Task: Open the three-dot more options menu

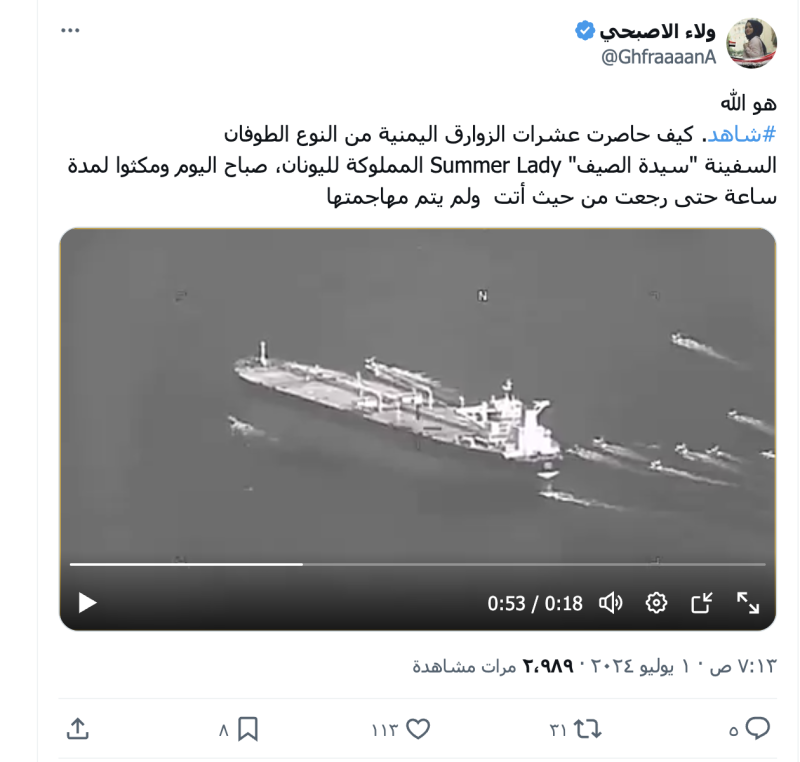Action: 70,31
